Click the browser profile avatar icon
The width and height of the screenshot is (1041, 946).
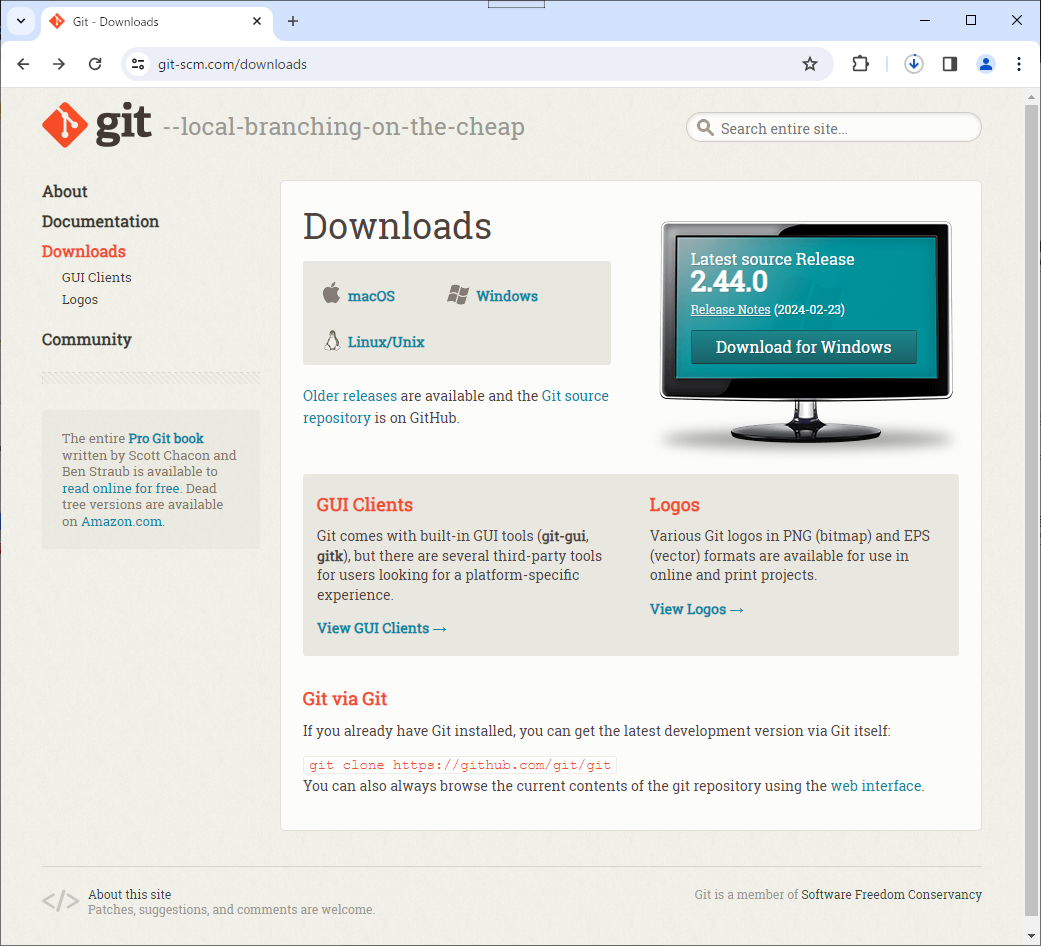coord(986,63)
